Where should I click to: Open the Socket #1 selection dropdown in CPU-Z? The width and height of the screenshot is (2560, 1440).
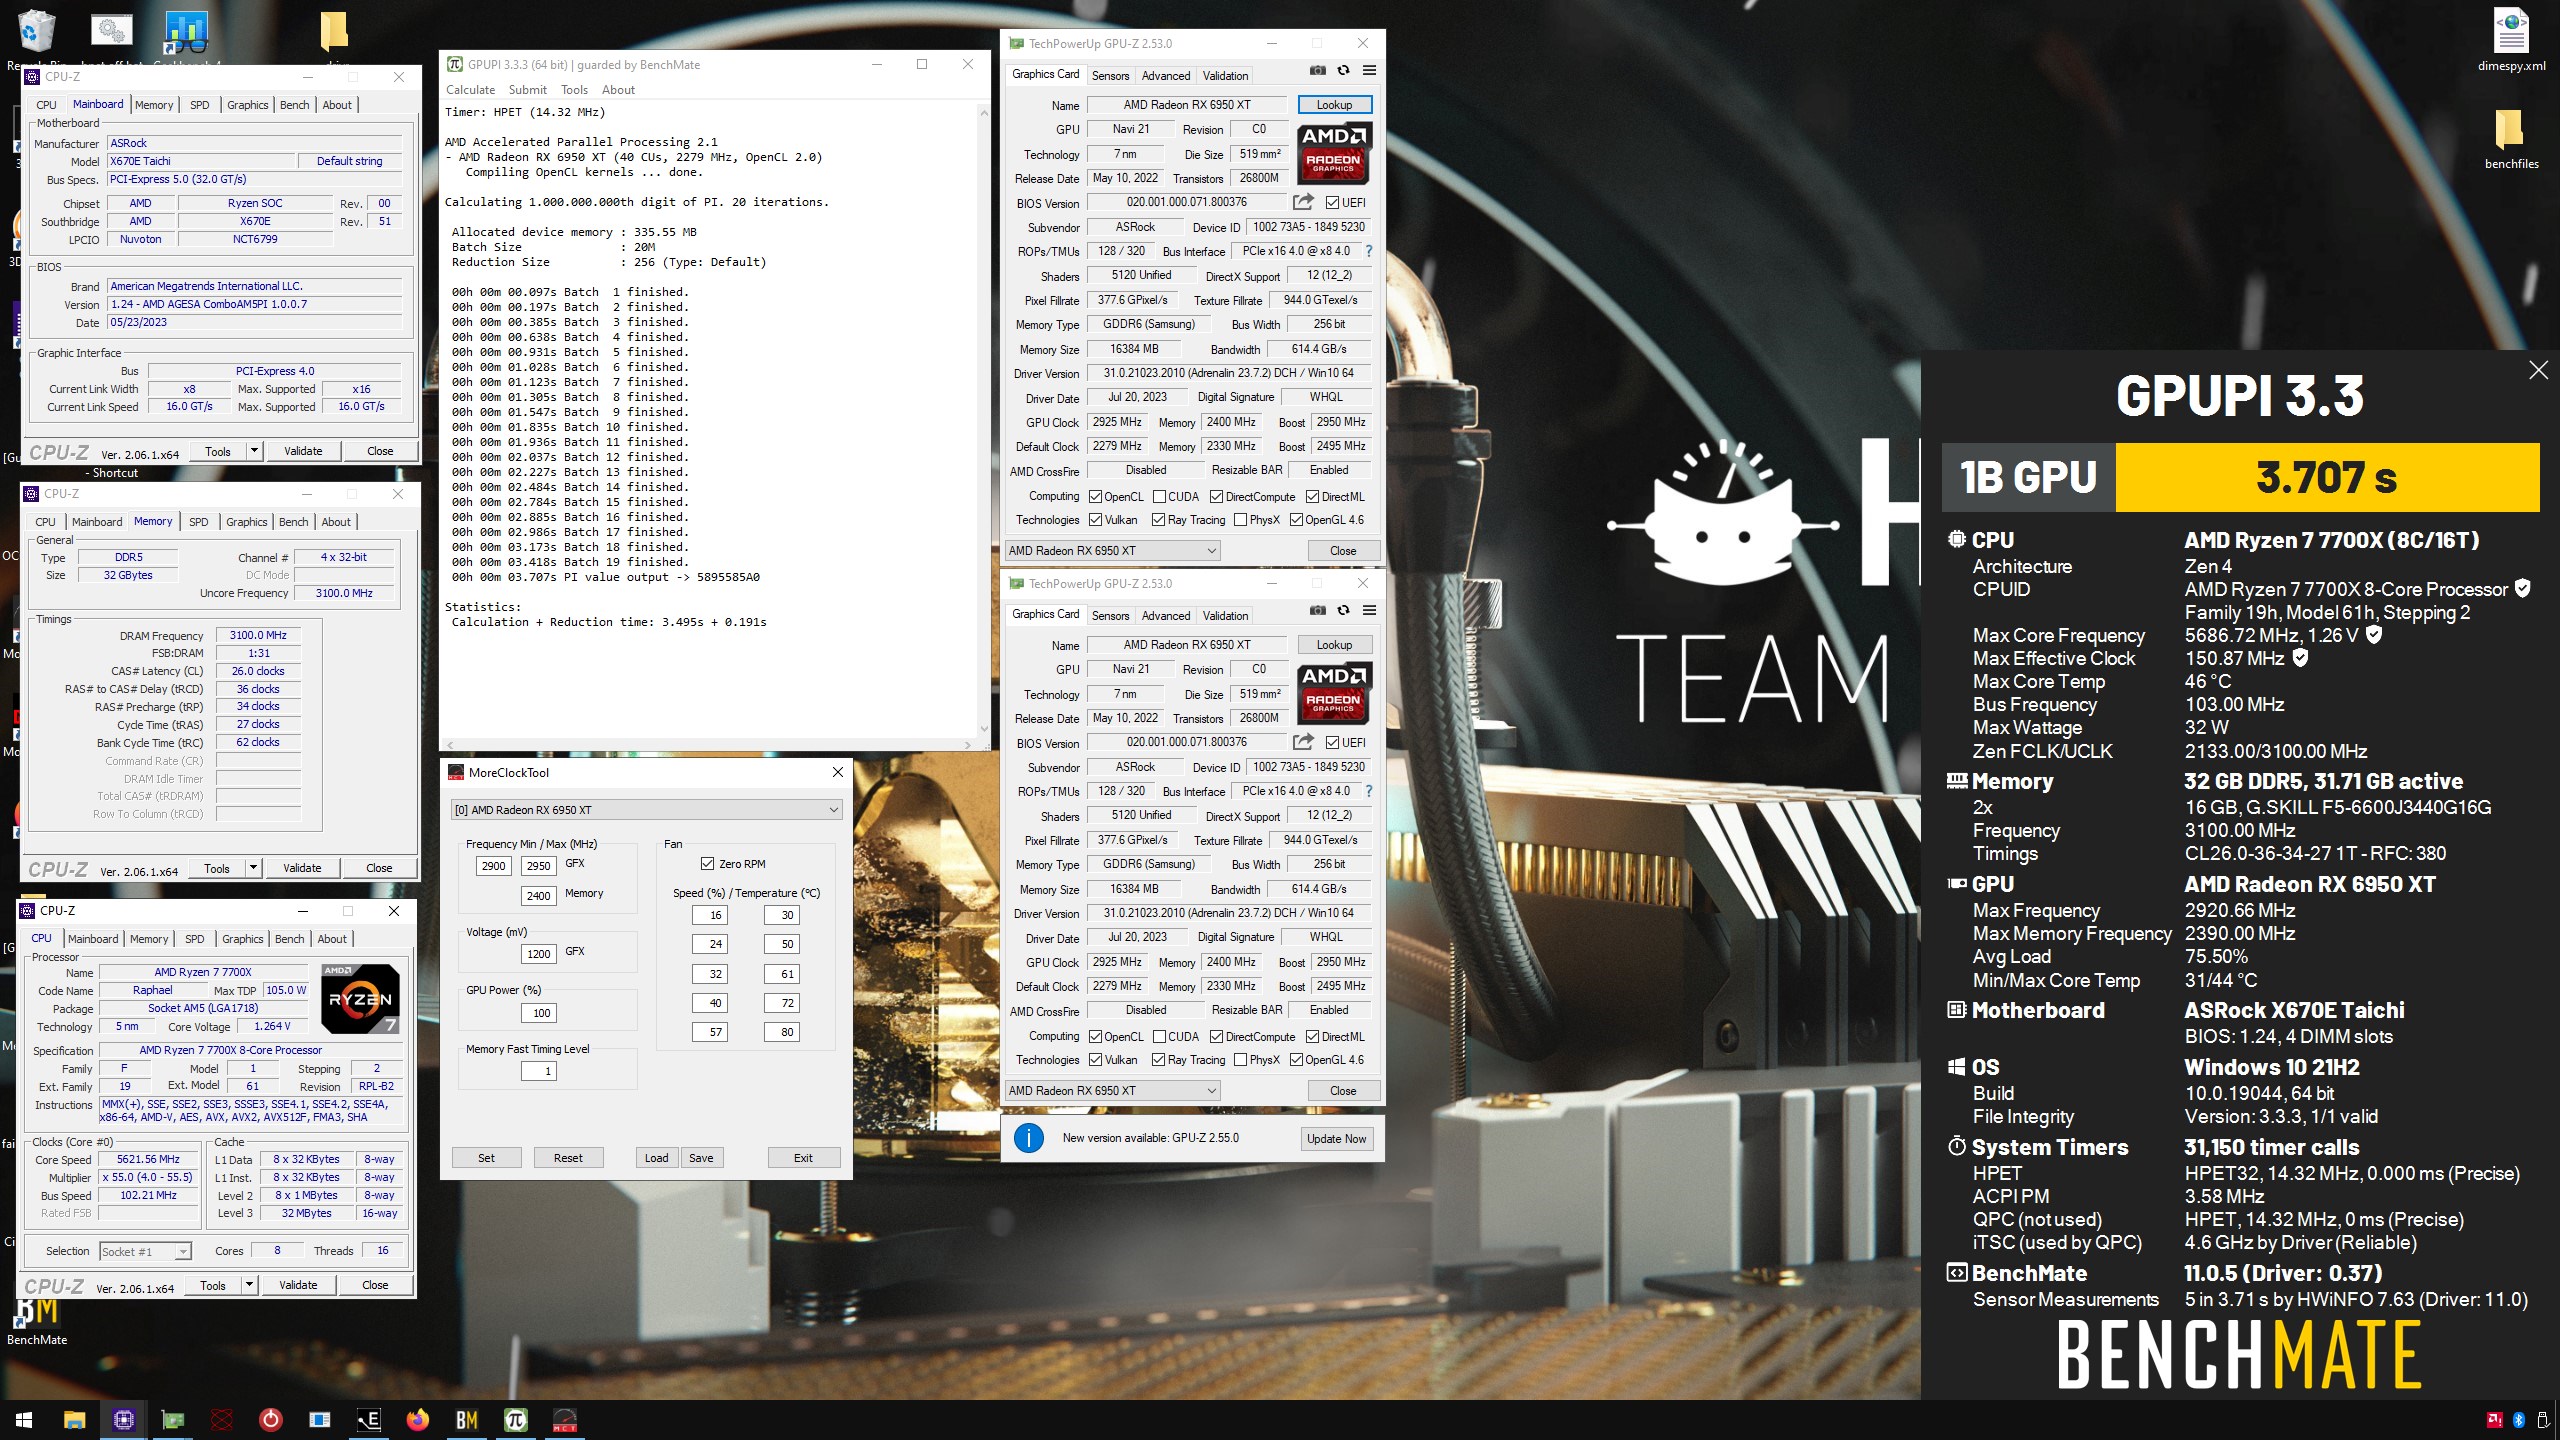(145, 1252)
